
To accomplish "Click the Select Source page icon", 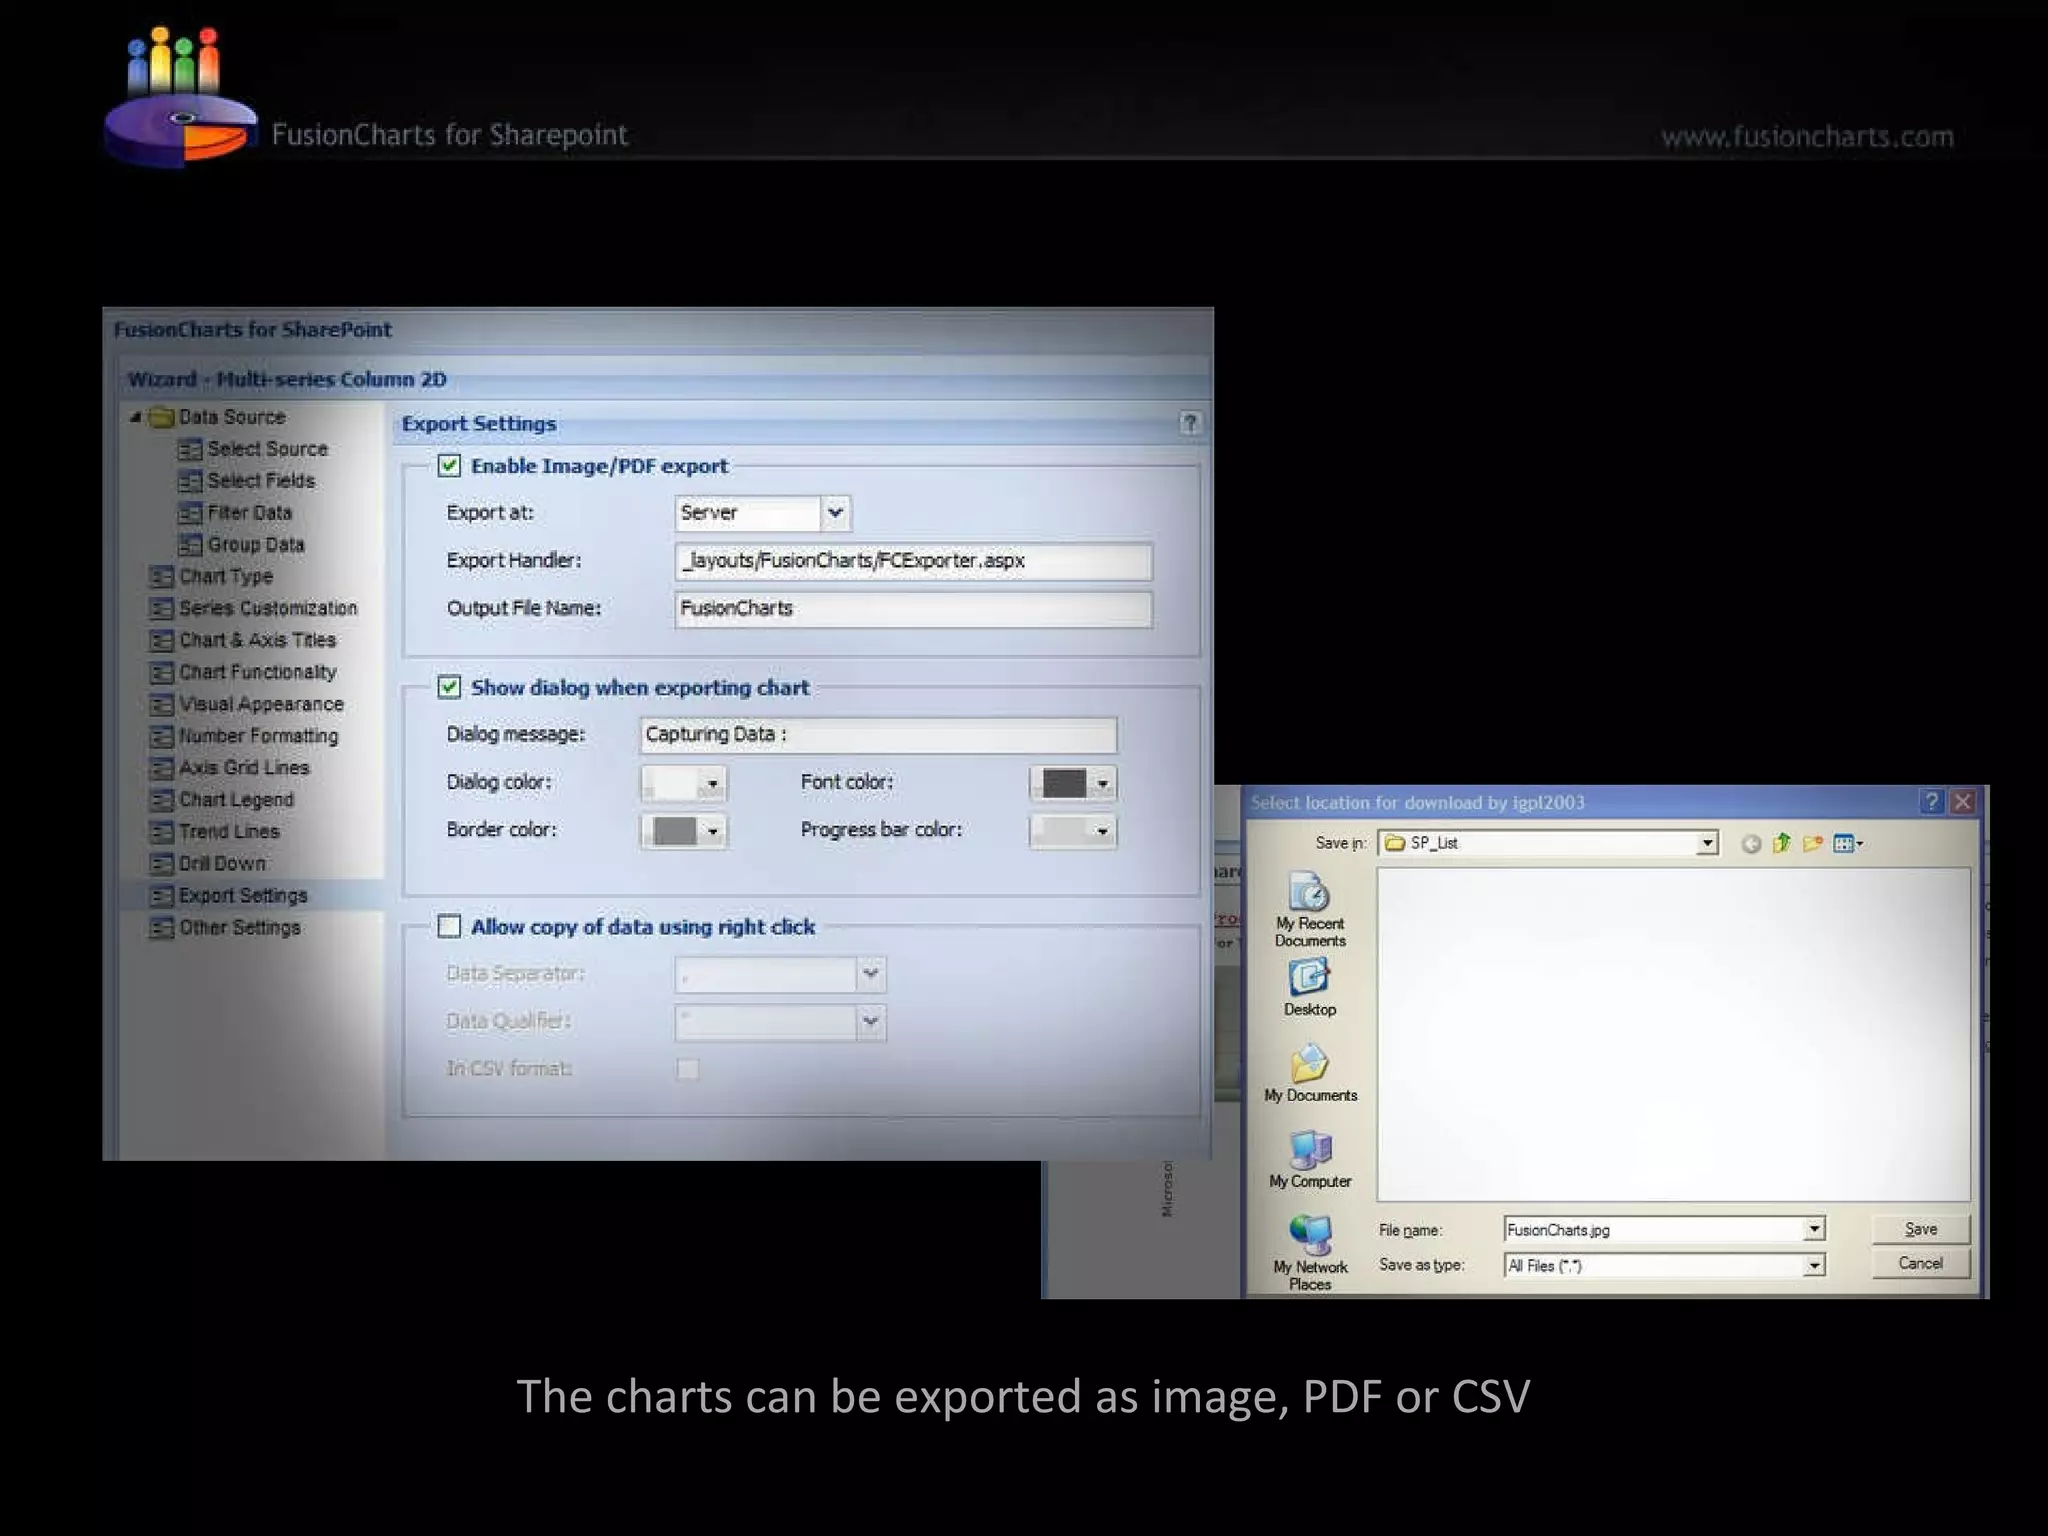I will [189, 450].
